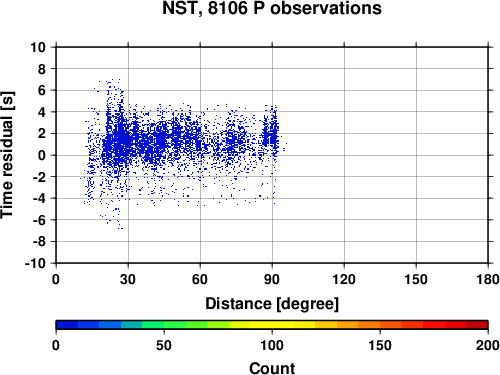
Task: Click the colorbar tick label 150
Action: coord(380,345)
